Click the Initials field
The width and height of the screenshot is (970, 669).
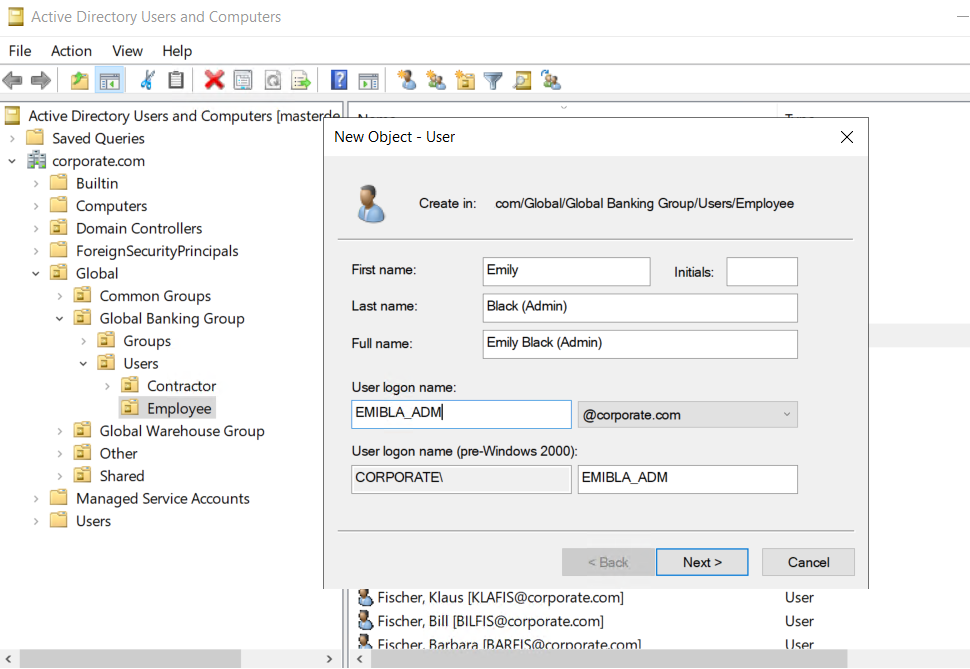point(762,271)
